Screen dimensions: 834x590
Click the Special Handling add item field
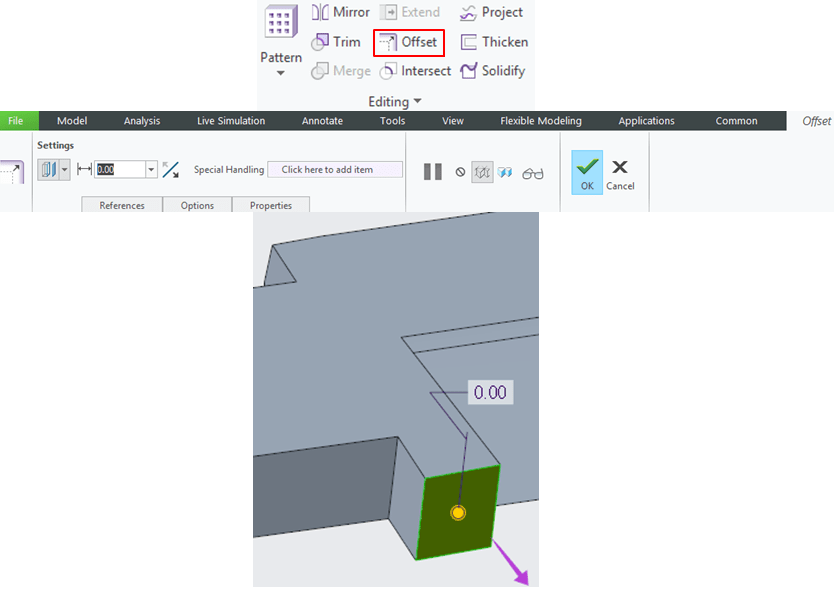[x=335, y=170]
